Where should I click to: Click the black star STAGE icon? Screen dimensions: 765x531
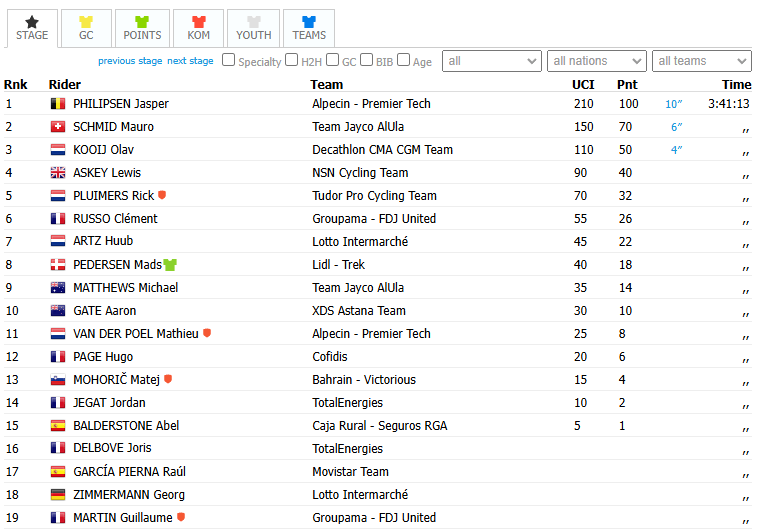pos(32,21)
